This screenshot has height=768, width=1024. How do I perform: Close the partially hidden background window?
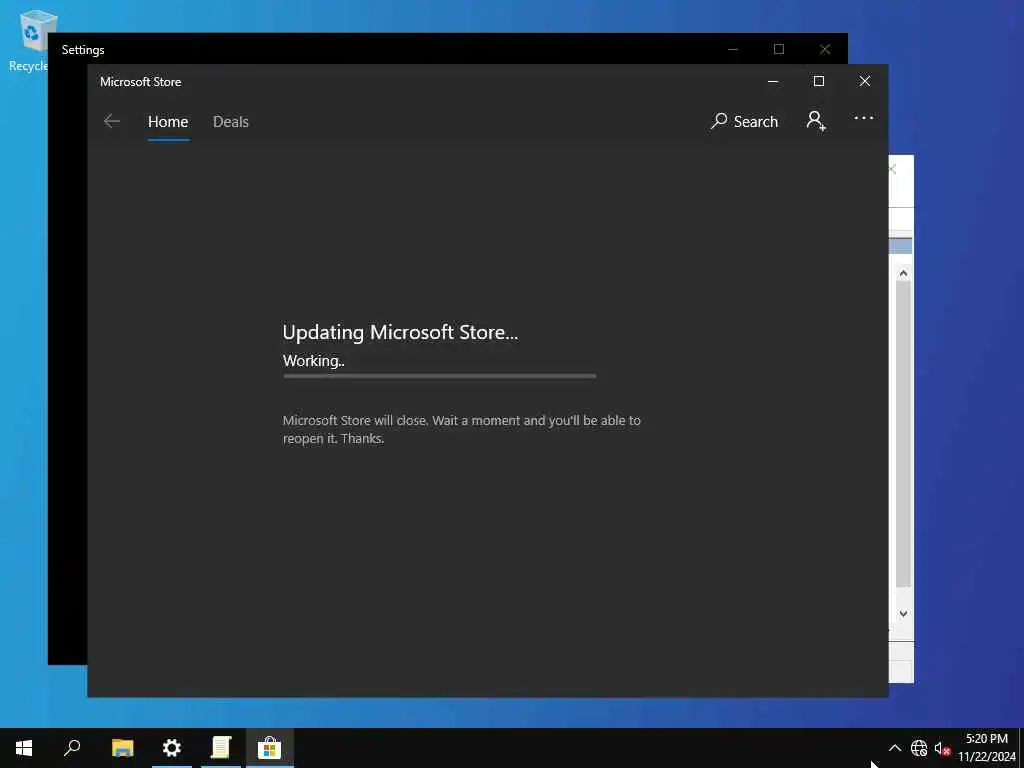tap(893, 169)
